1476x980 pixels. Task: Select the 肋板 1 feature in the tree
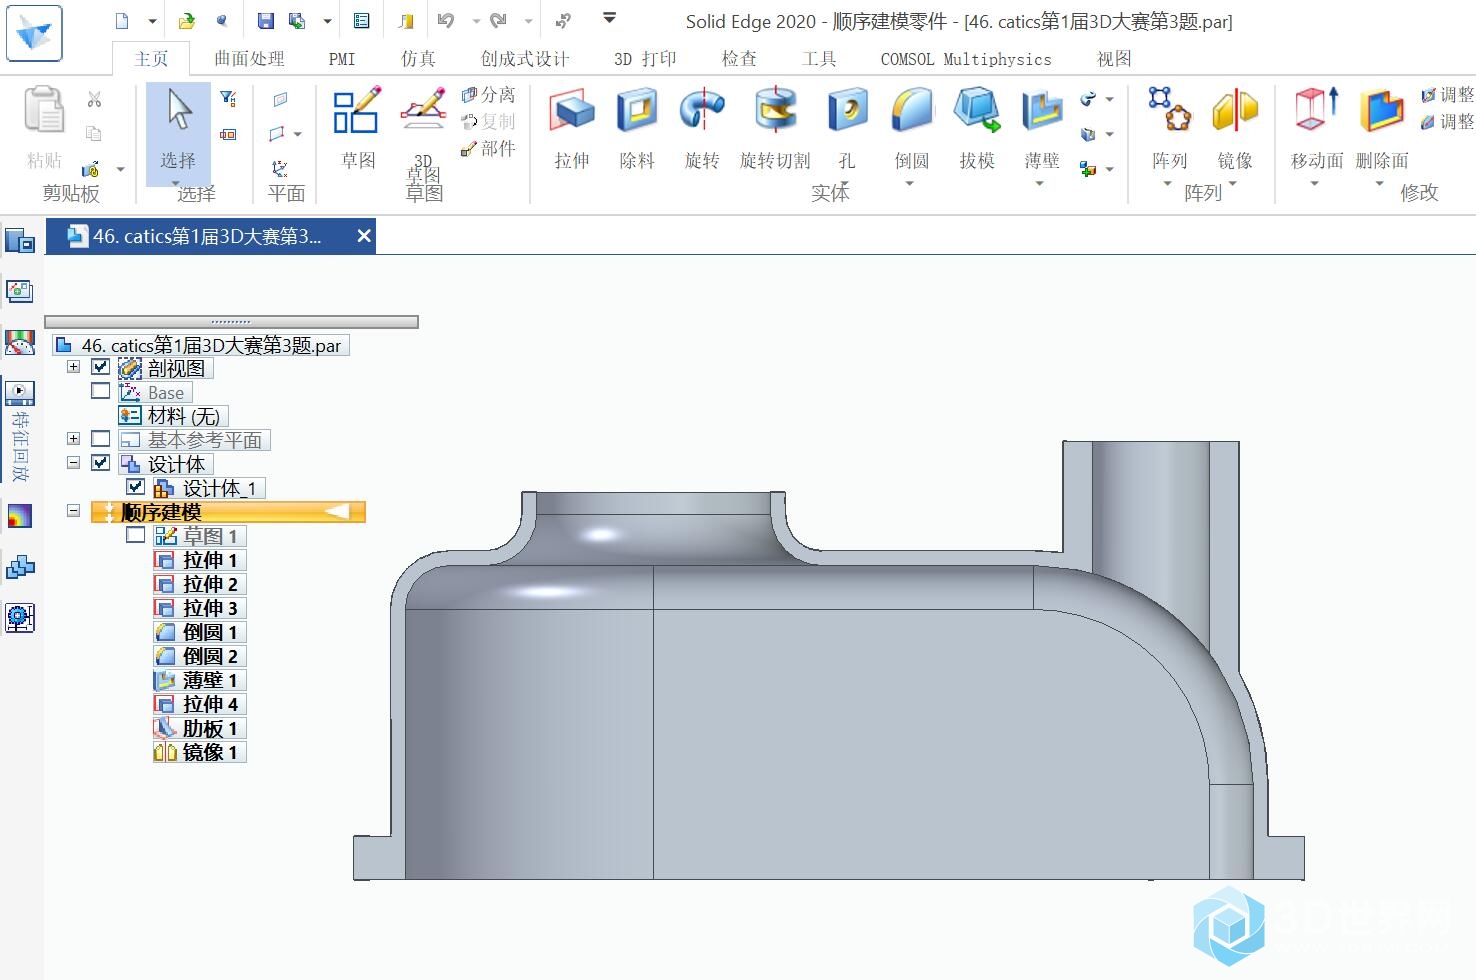click(x=199, y=728)
